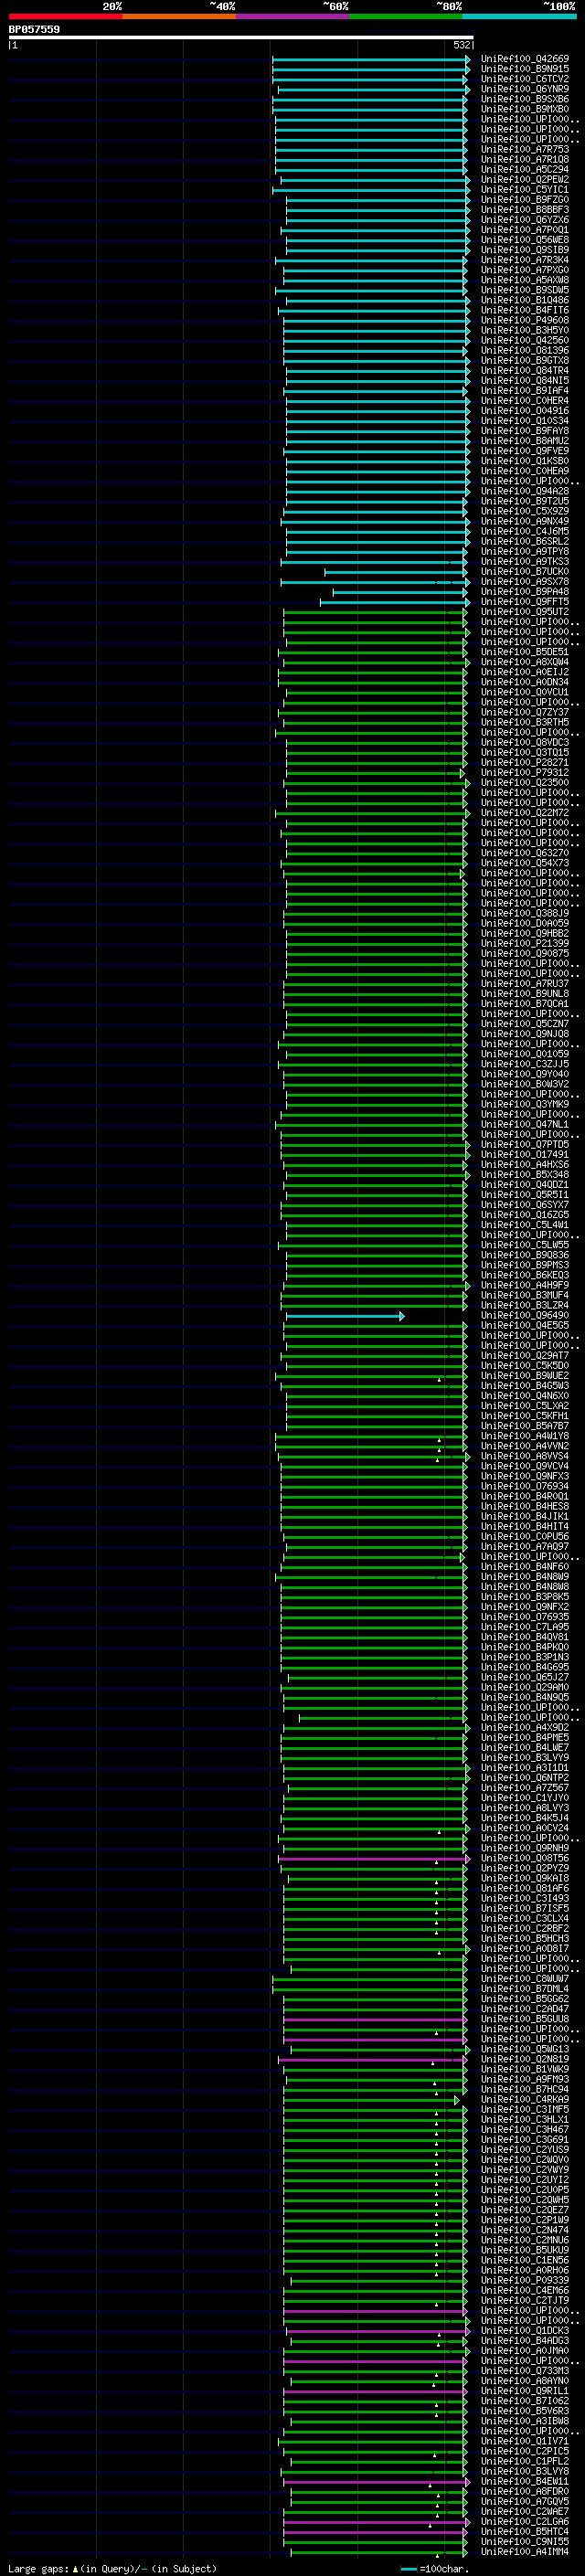Select hit label UniRef100_Q9SIB9
This screenshot has width=585, height=2576.
(x=524, y=250)
